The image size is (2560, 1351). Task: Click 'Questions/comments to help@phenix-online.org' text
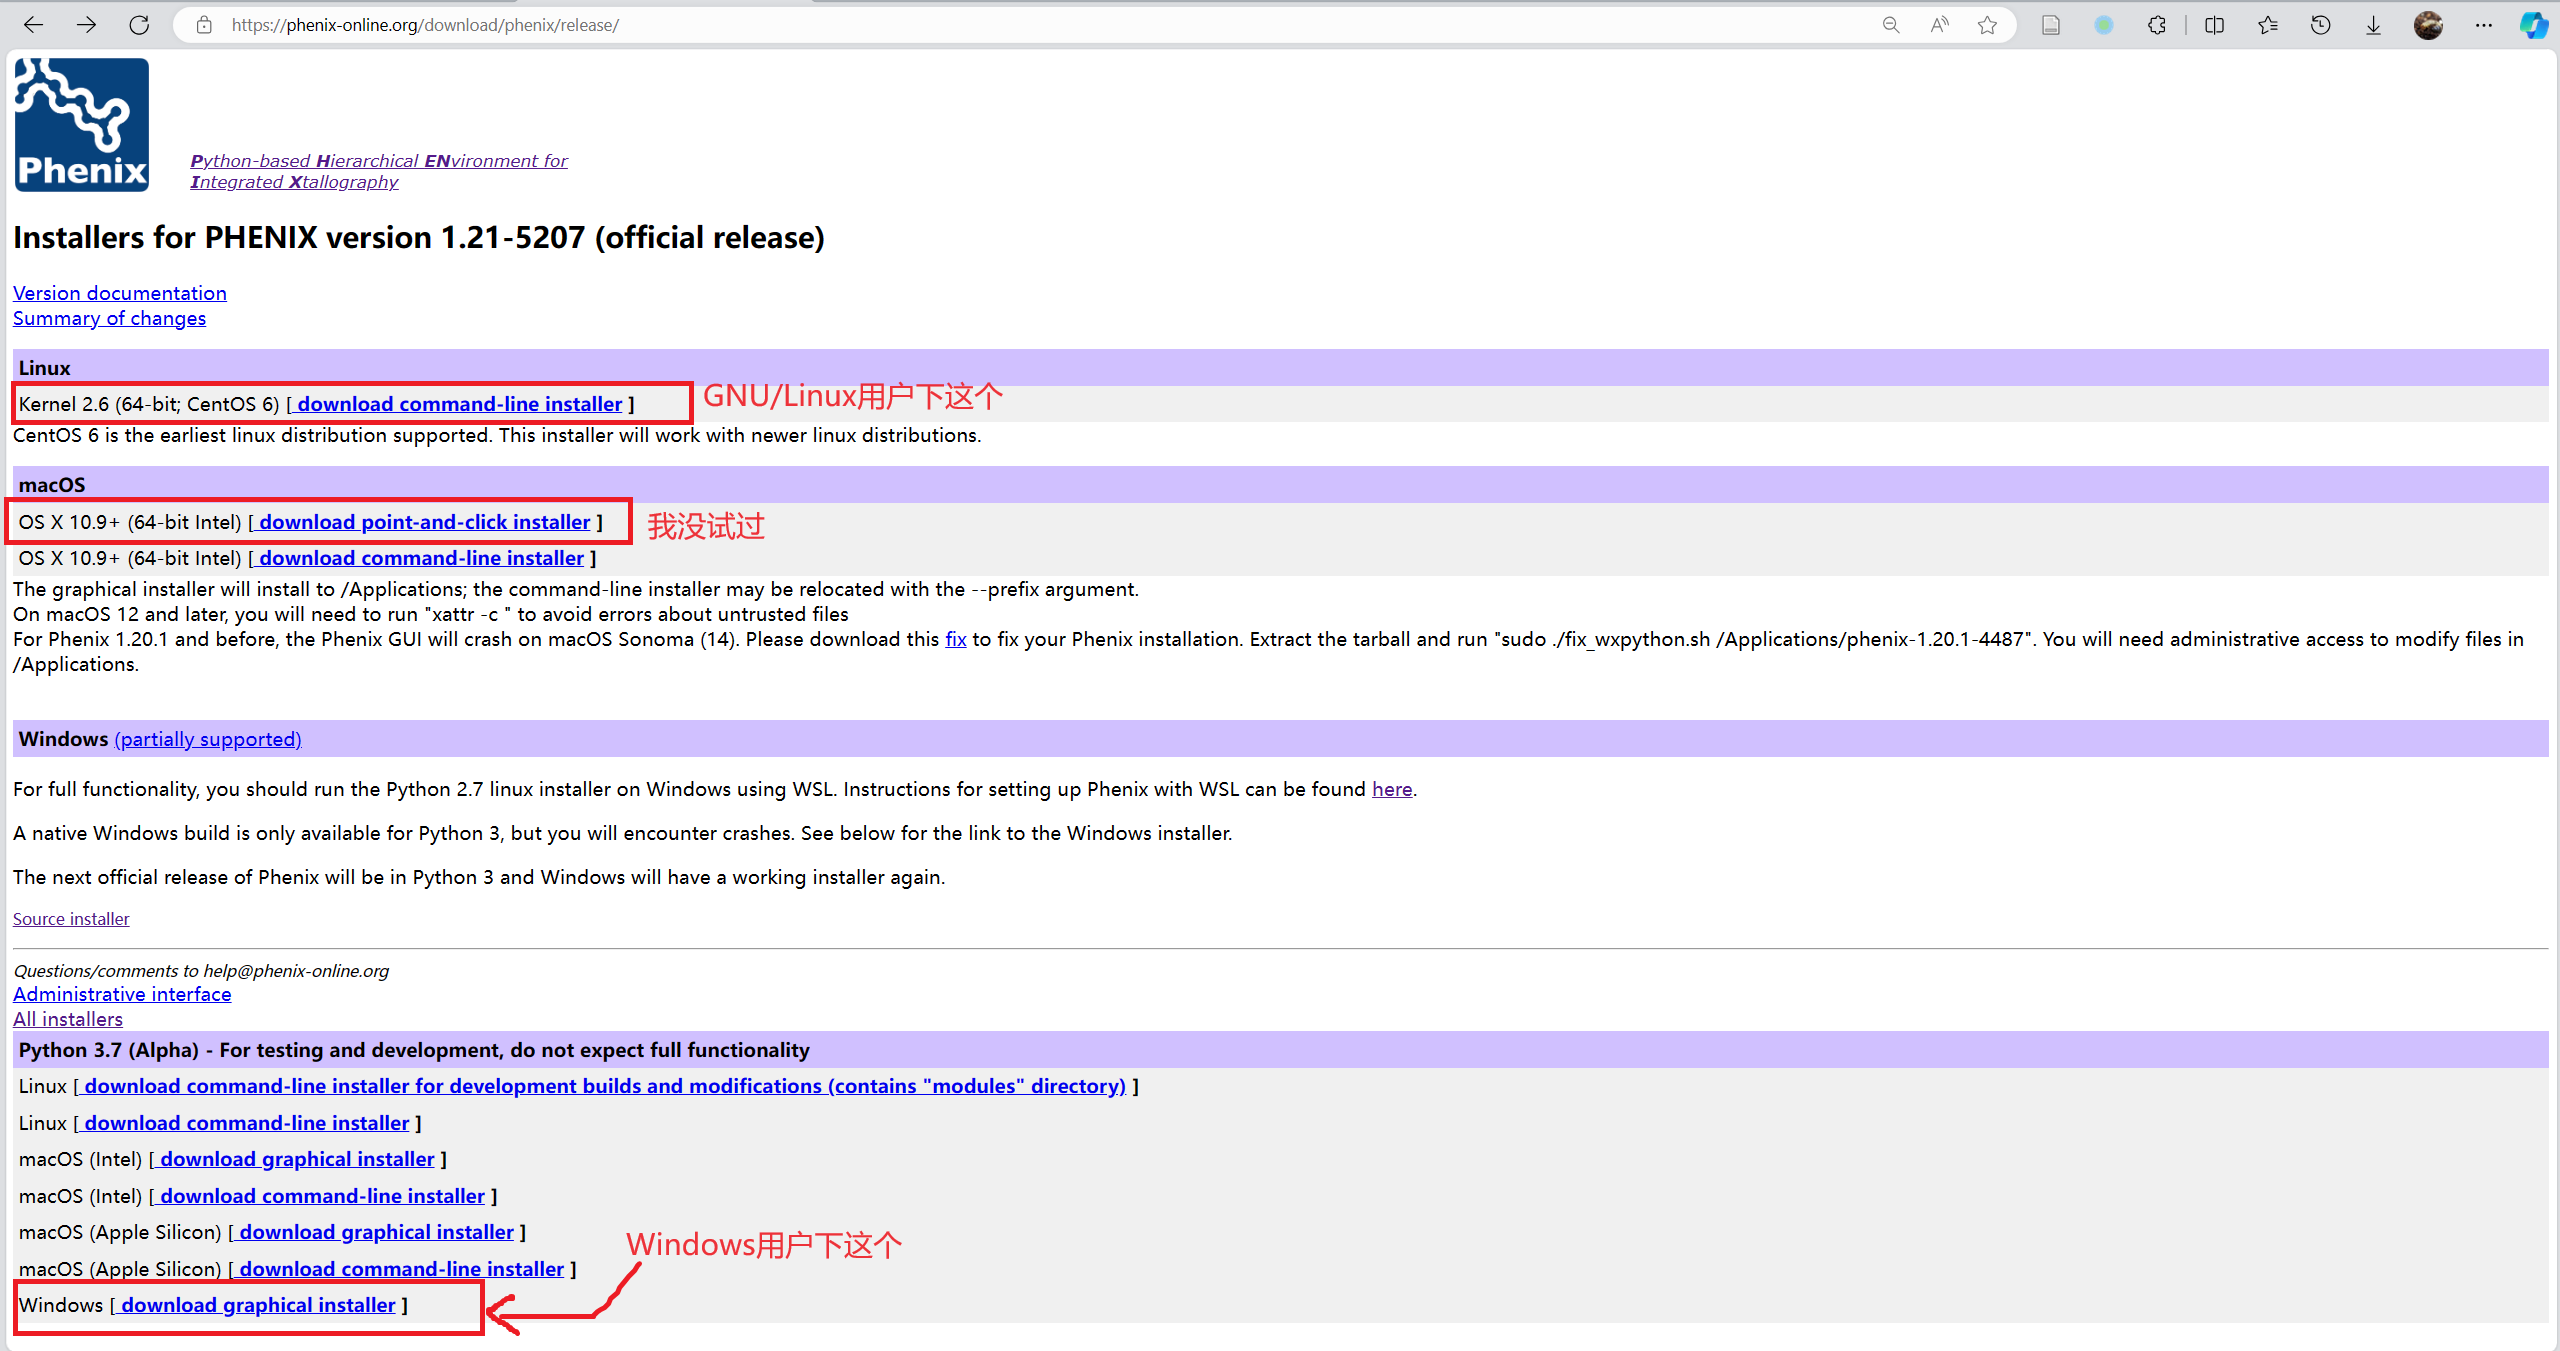[201, 971]
